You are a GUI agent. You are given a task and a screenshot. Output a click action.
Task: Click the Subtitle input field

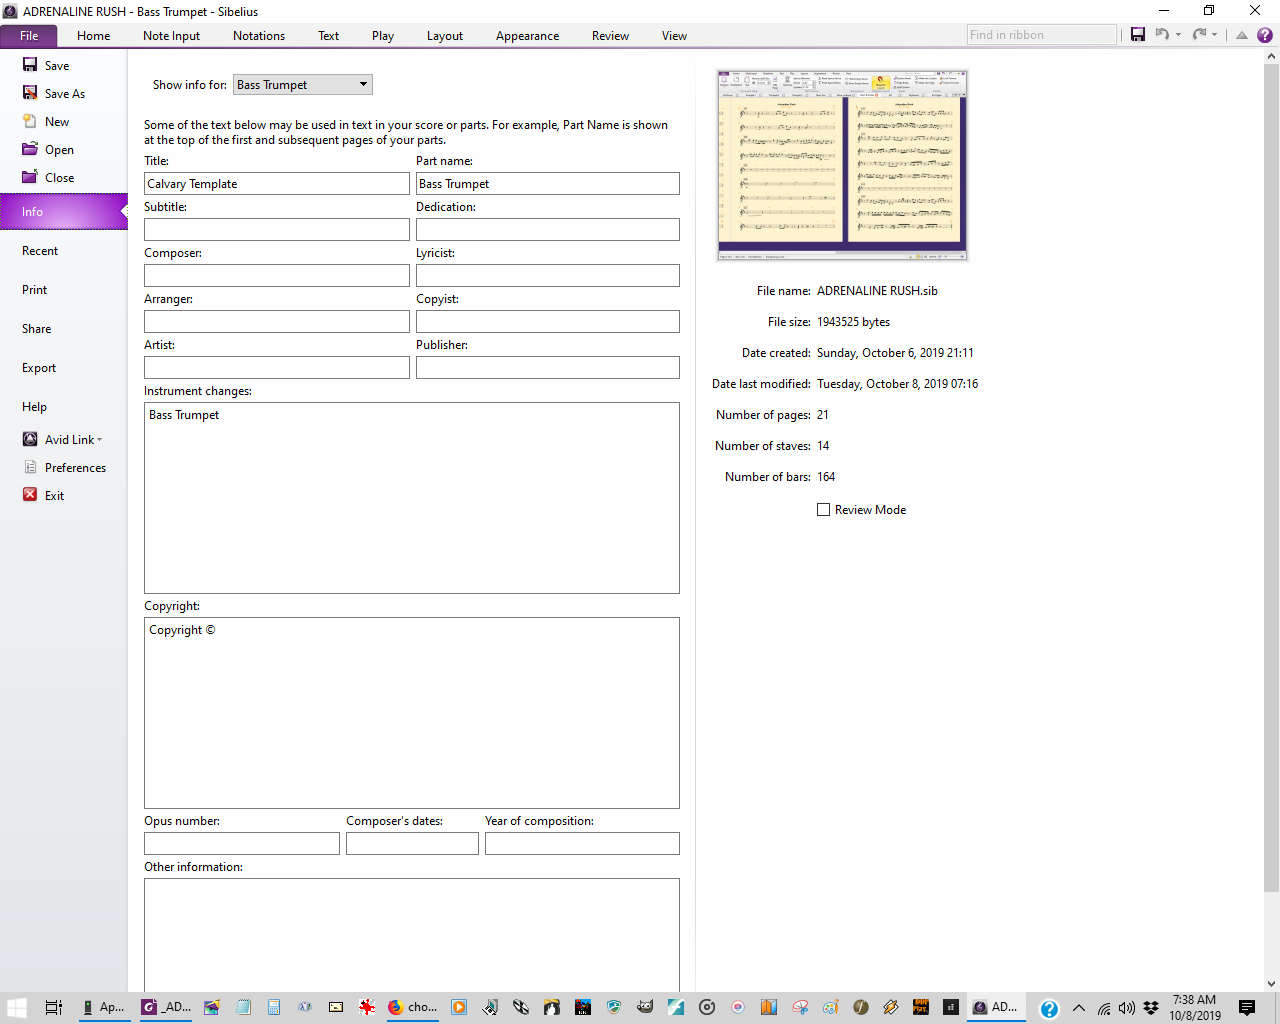click(277, 230)
